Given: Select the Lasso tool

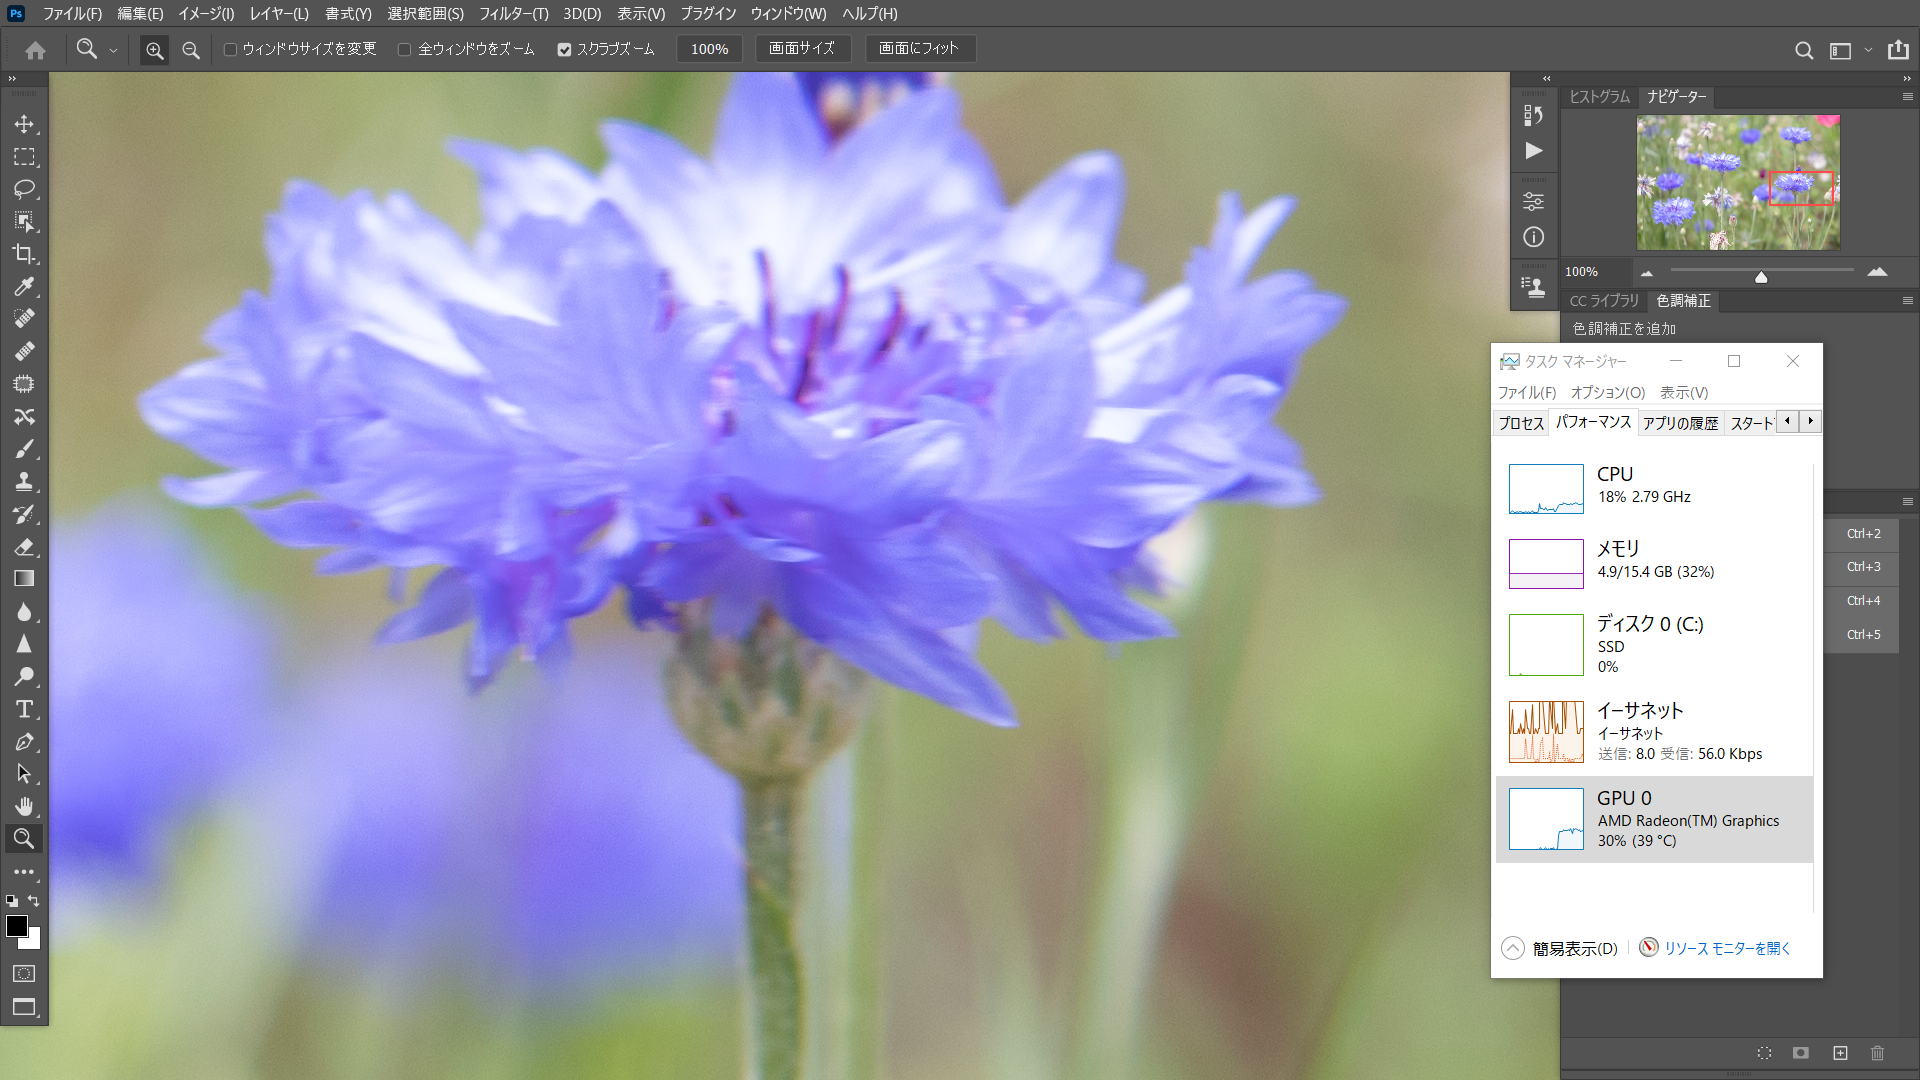Looking at the screenshot, I should (24, 189).
